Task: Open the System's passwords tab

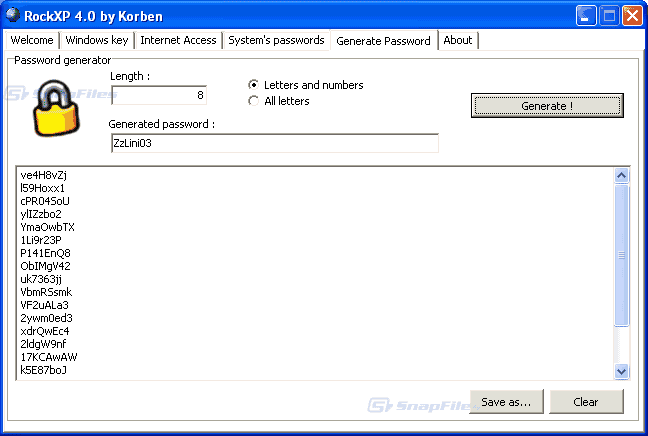Action: [x=276, y=40]
